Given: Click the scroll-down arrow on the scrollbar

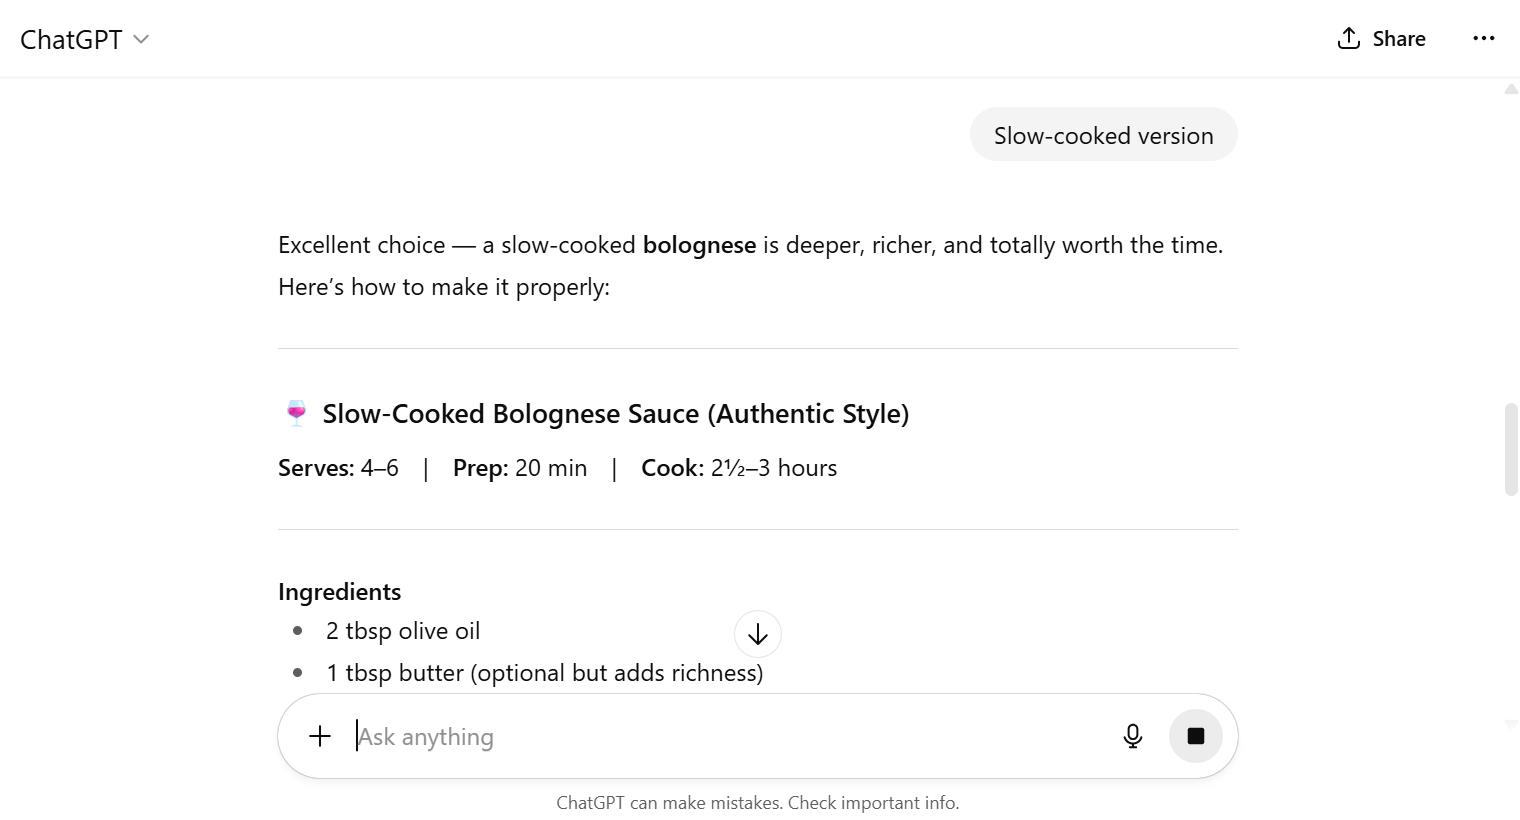Looking at the screenshot, I should tap(1511, 723).
